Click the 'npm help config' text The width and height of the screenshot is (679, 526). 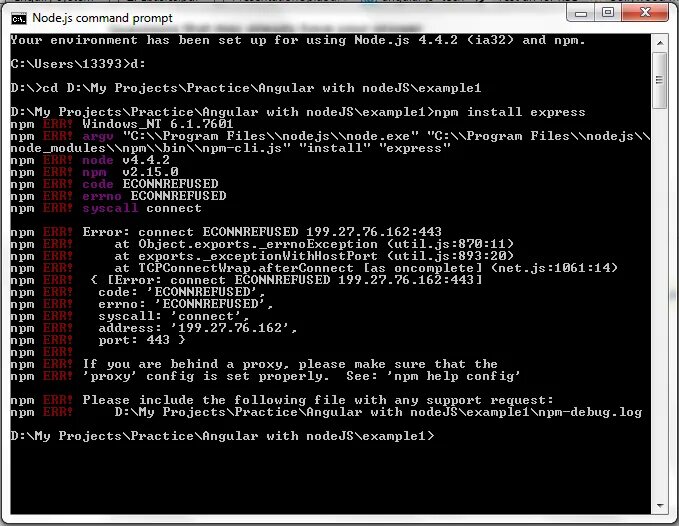click(x=453, y=376)
